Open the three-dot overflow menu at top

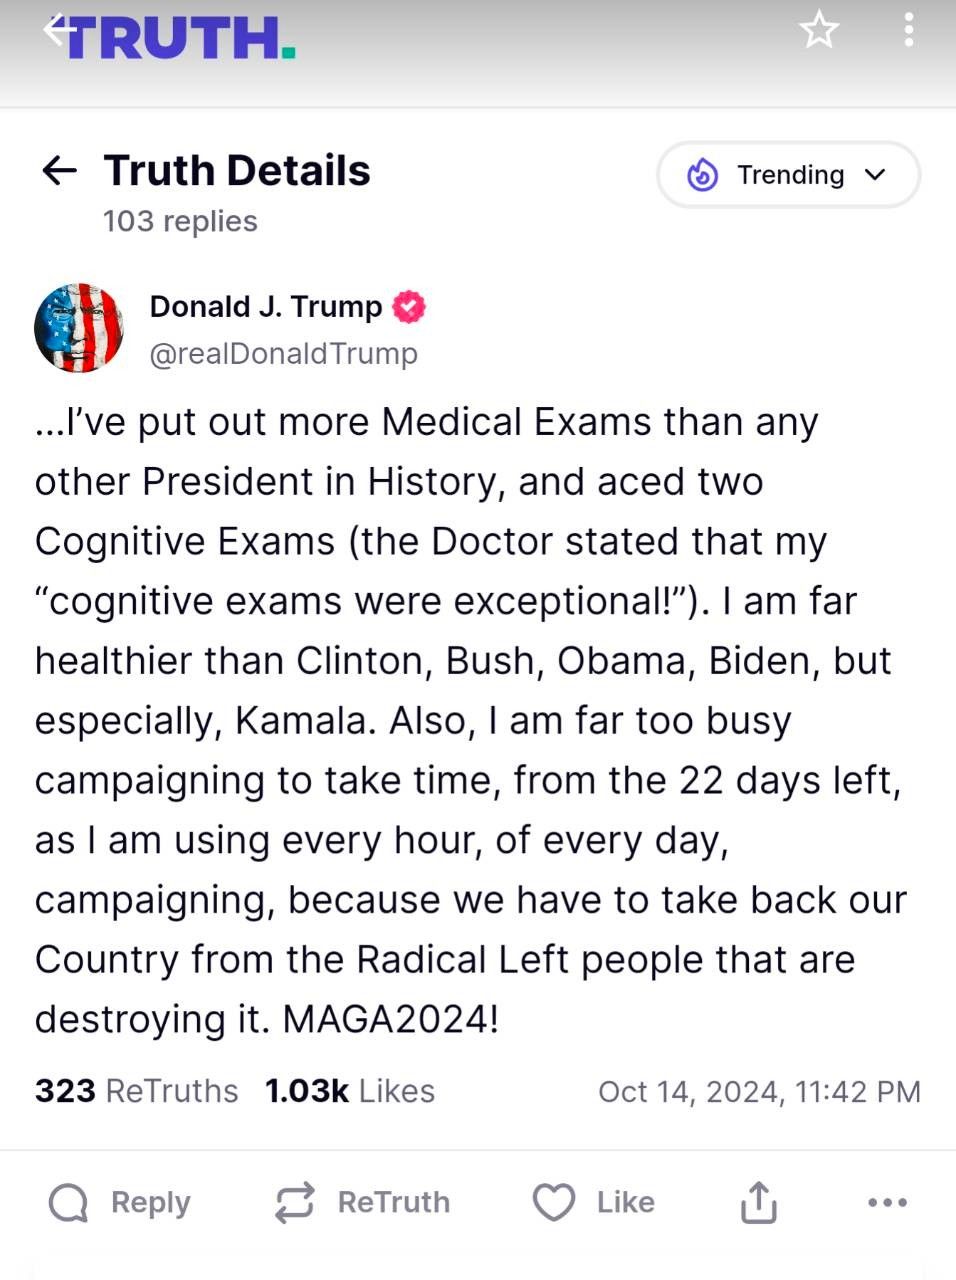[x=908, y=30]
